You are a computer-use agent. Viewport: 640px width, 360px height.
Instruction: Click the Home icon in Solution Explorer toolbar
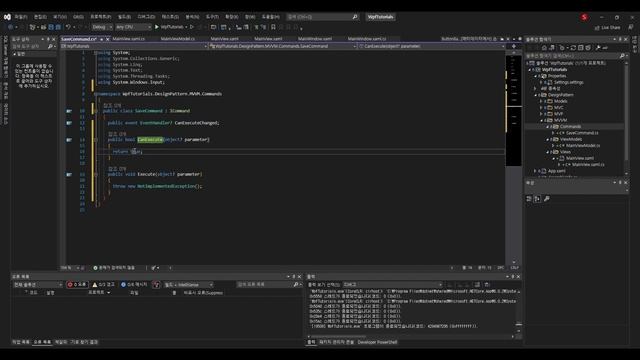(544, 48)
